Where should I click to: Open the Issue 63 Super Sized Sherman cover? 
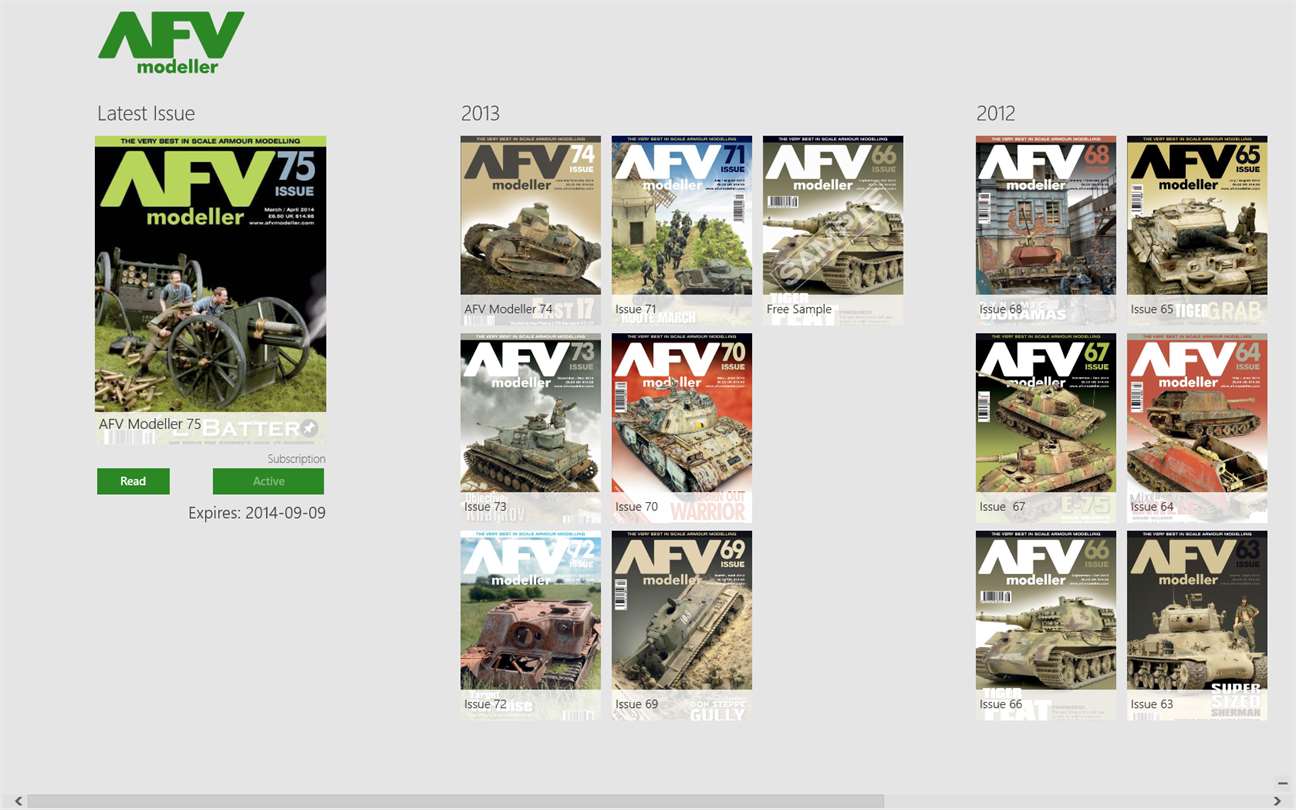[x=1197, y=625]
